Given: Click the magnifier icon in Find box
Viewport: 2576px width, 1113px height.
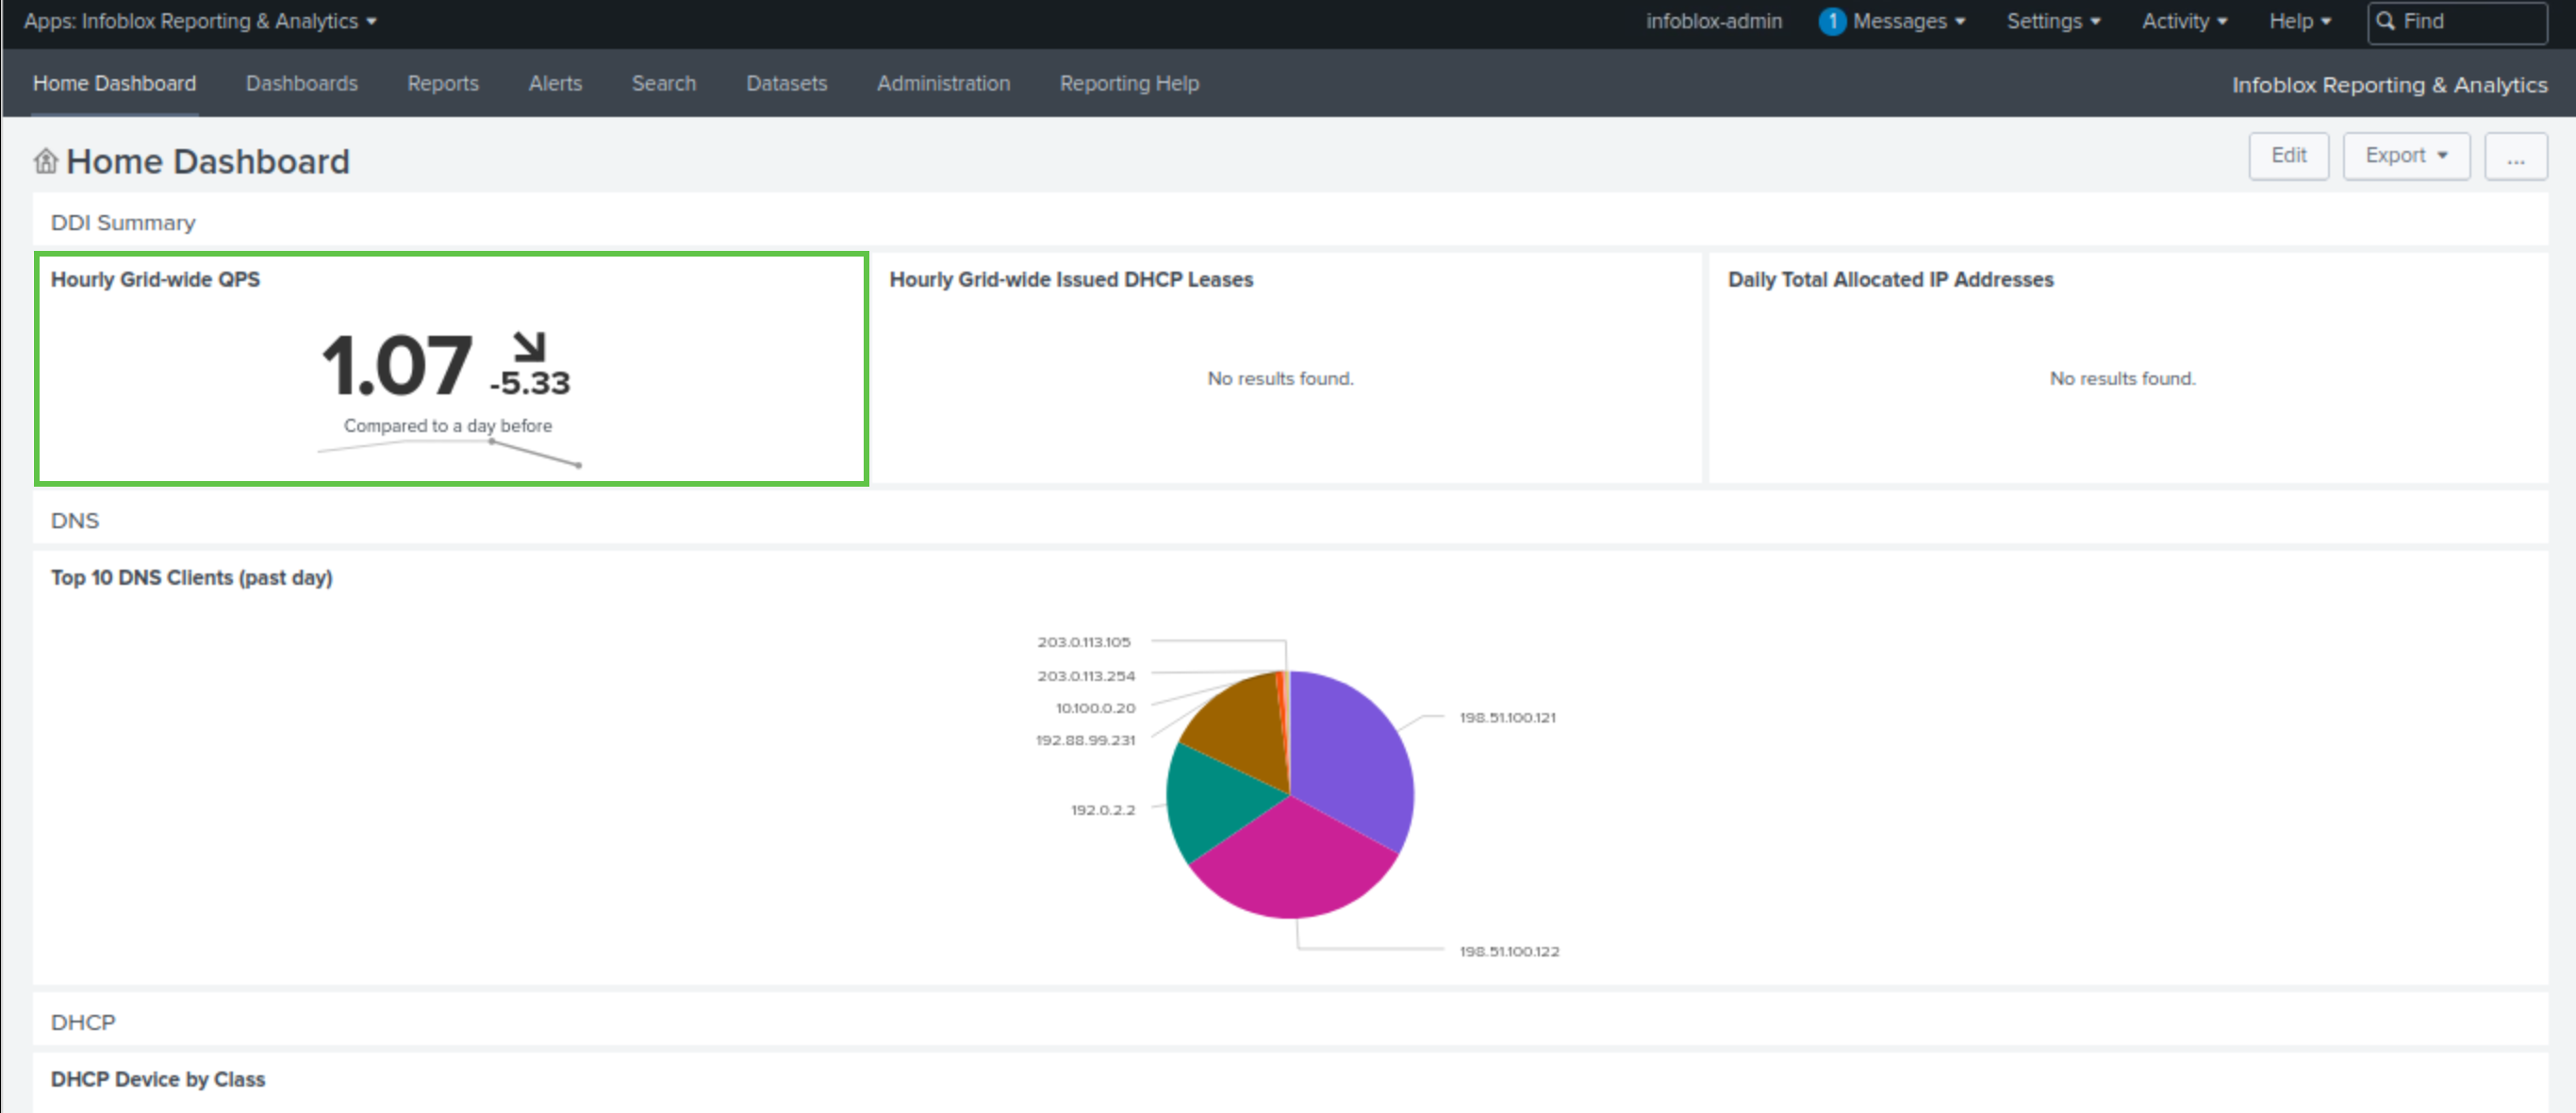Looking at the screenshot, I should pyautogui.click(x=2385, y=21).
